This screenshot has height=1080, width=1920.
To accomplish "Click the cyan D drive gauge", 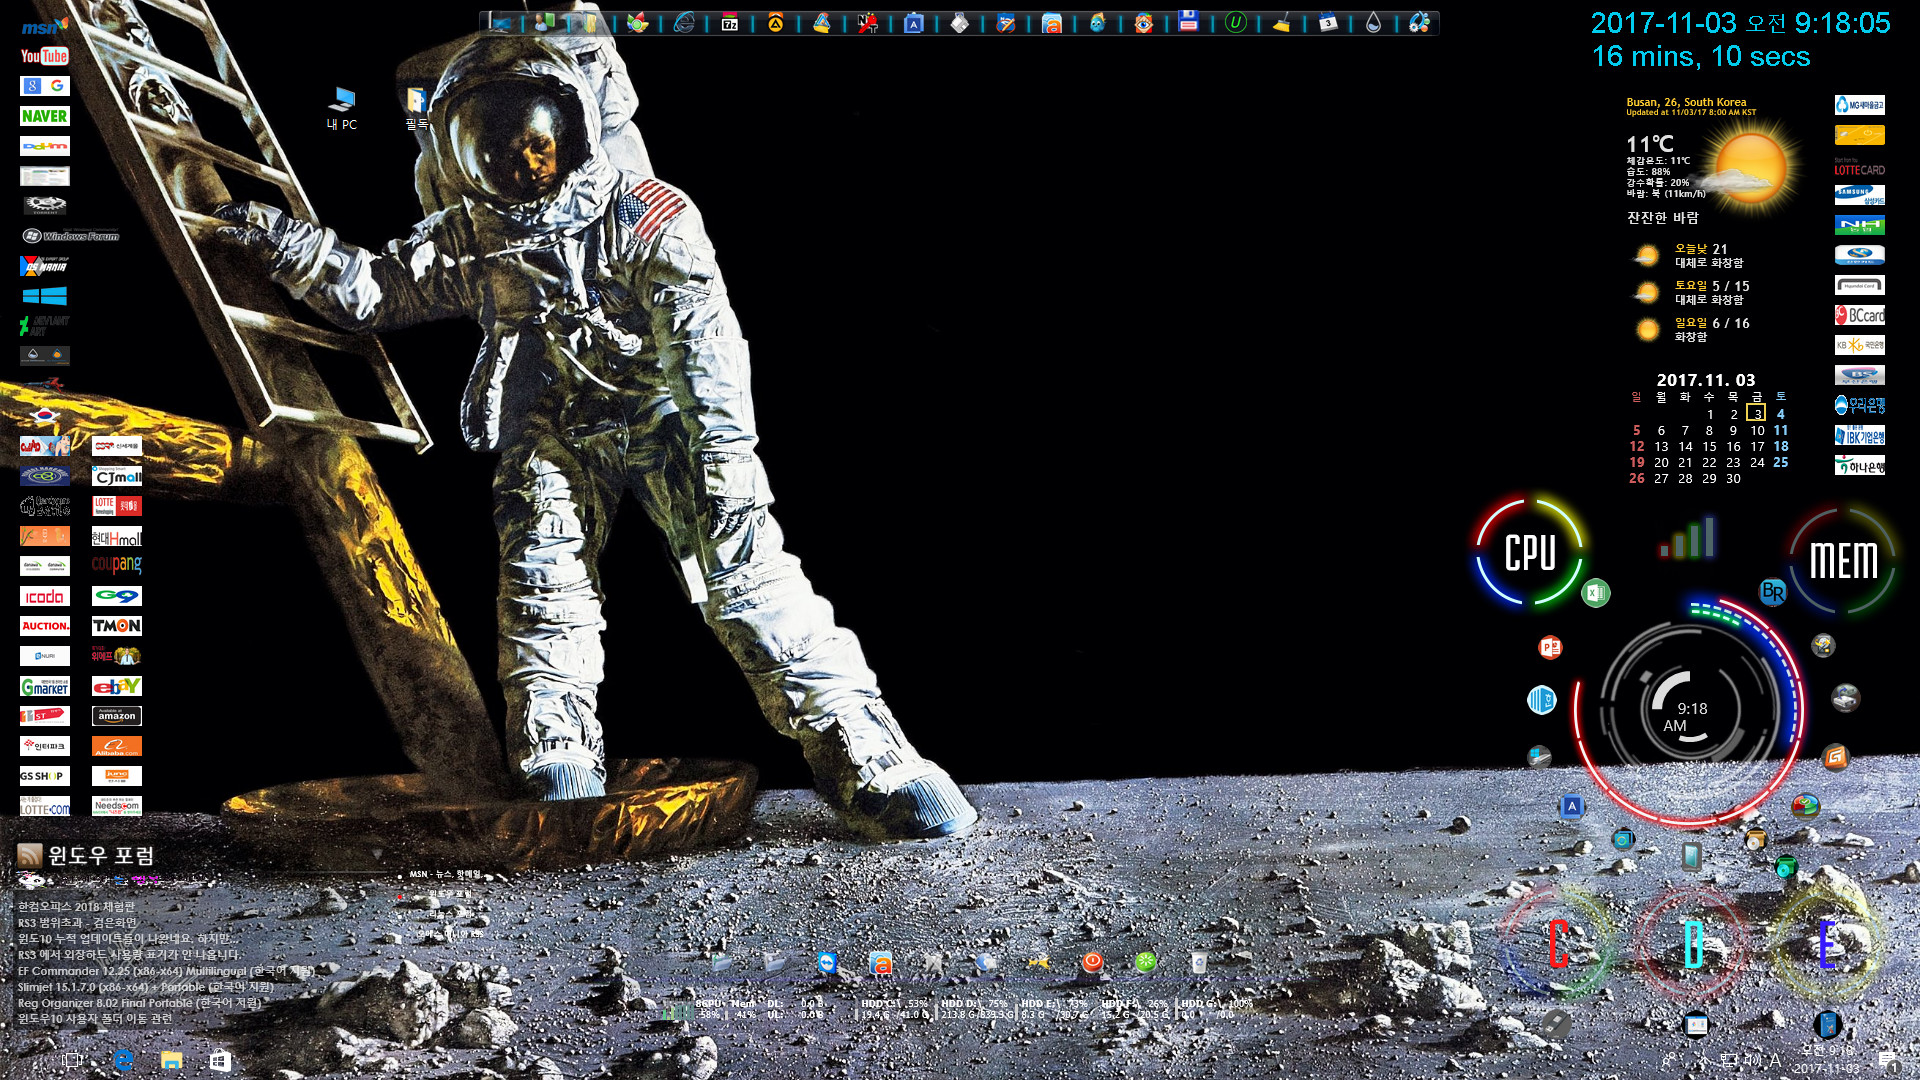I will point(1693,943).
